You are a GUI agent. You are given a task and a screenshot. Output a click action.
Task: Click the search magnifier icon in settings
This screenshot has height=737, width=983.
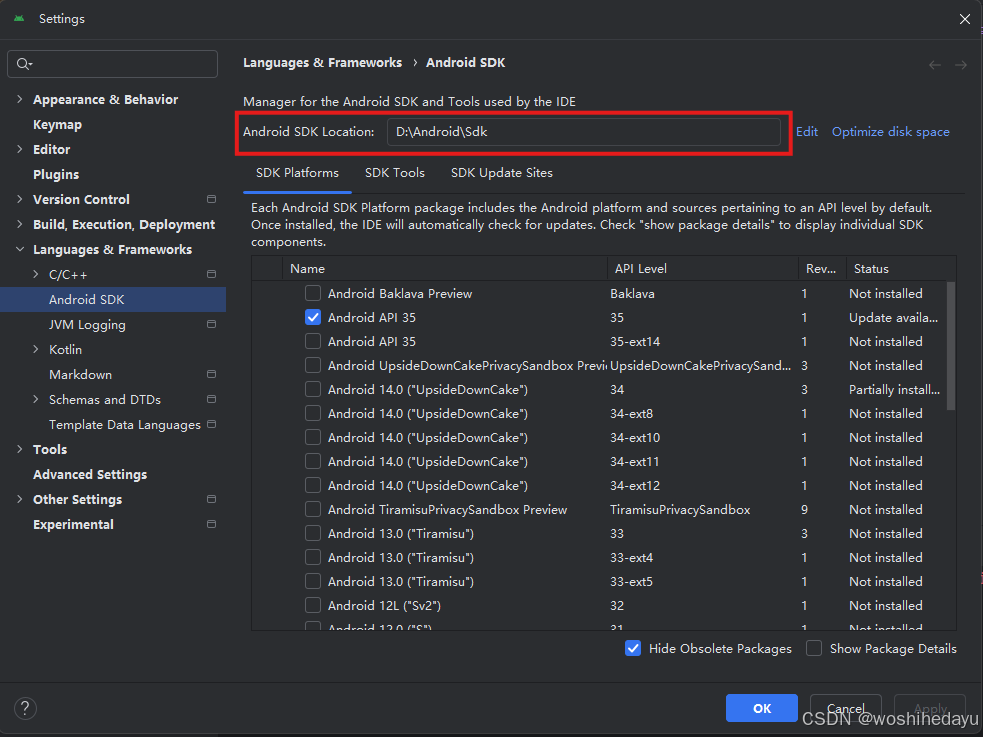[x=23, y=64]
